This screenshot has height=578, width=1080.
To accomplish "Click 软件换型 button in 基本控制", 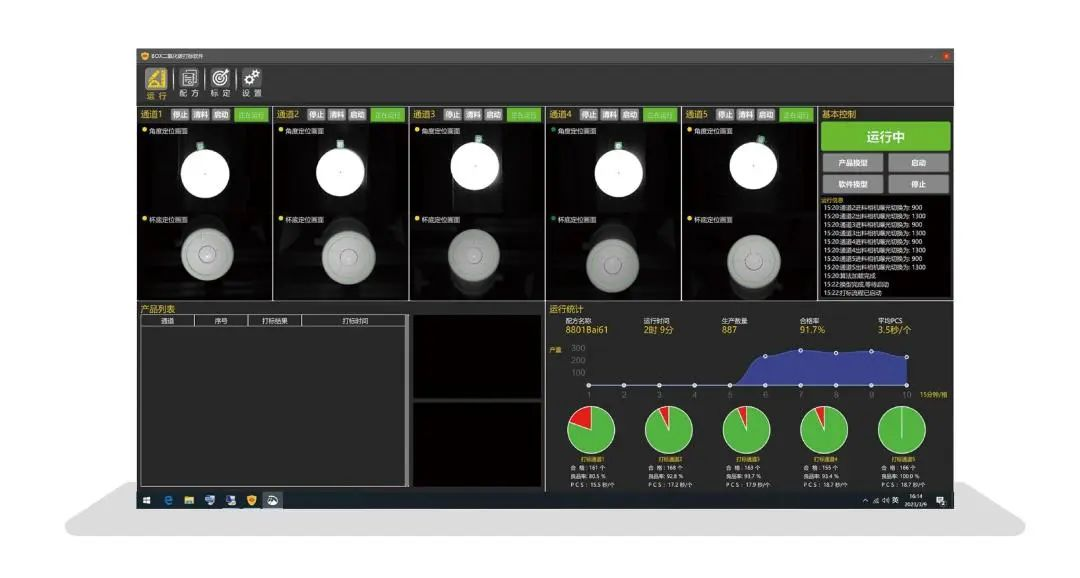I will click(853, 184).
